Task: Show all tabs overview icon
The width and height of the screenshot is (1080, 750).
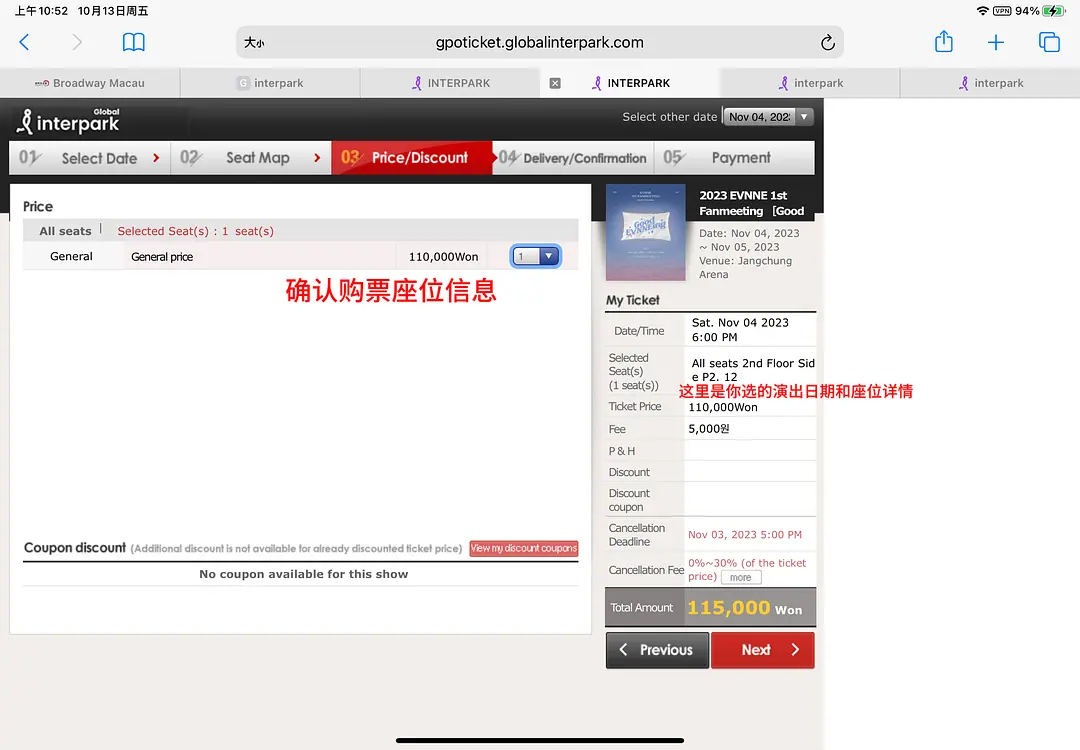Action: (1049, 43)
